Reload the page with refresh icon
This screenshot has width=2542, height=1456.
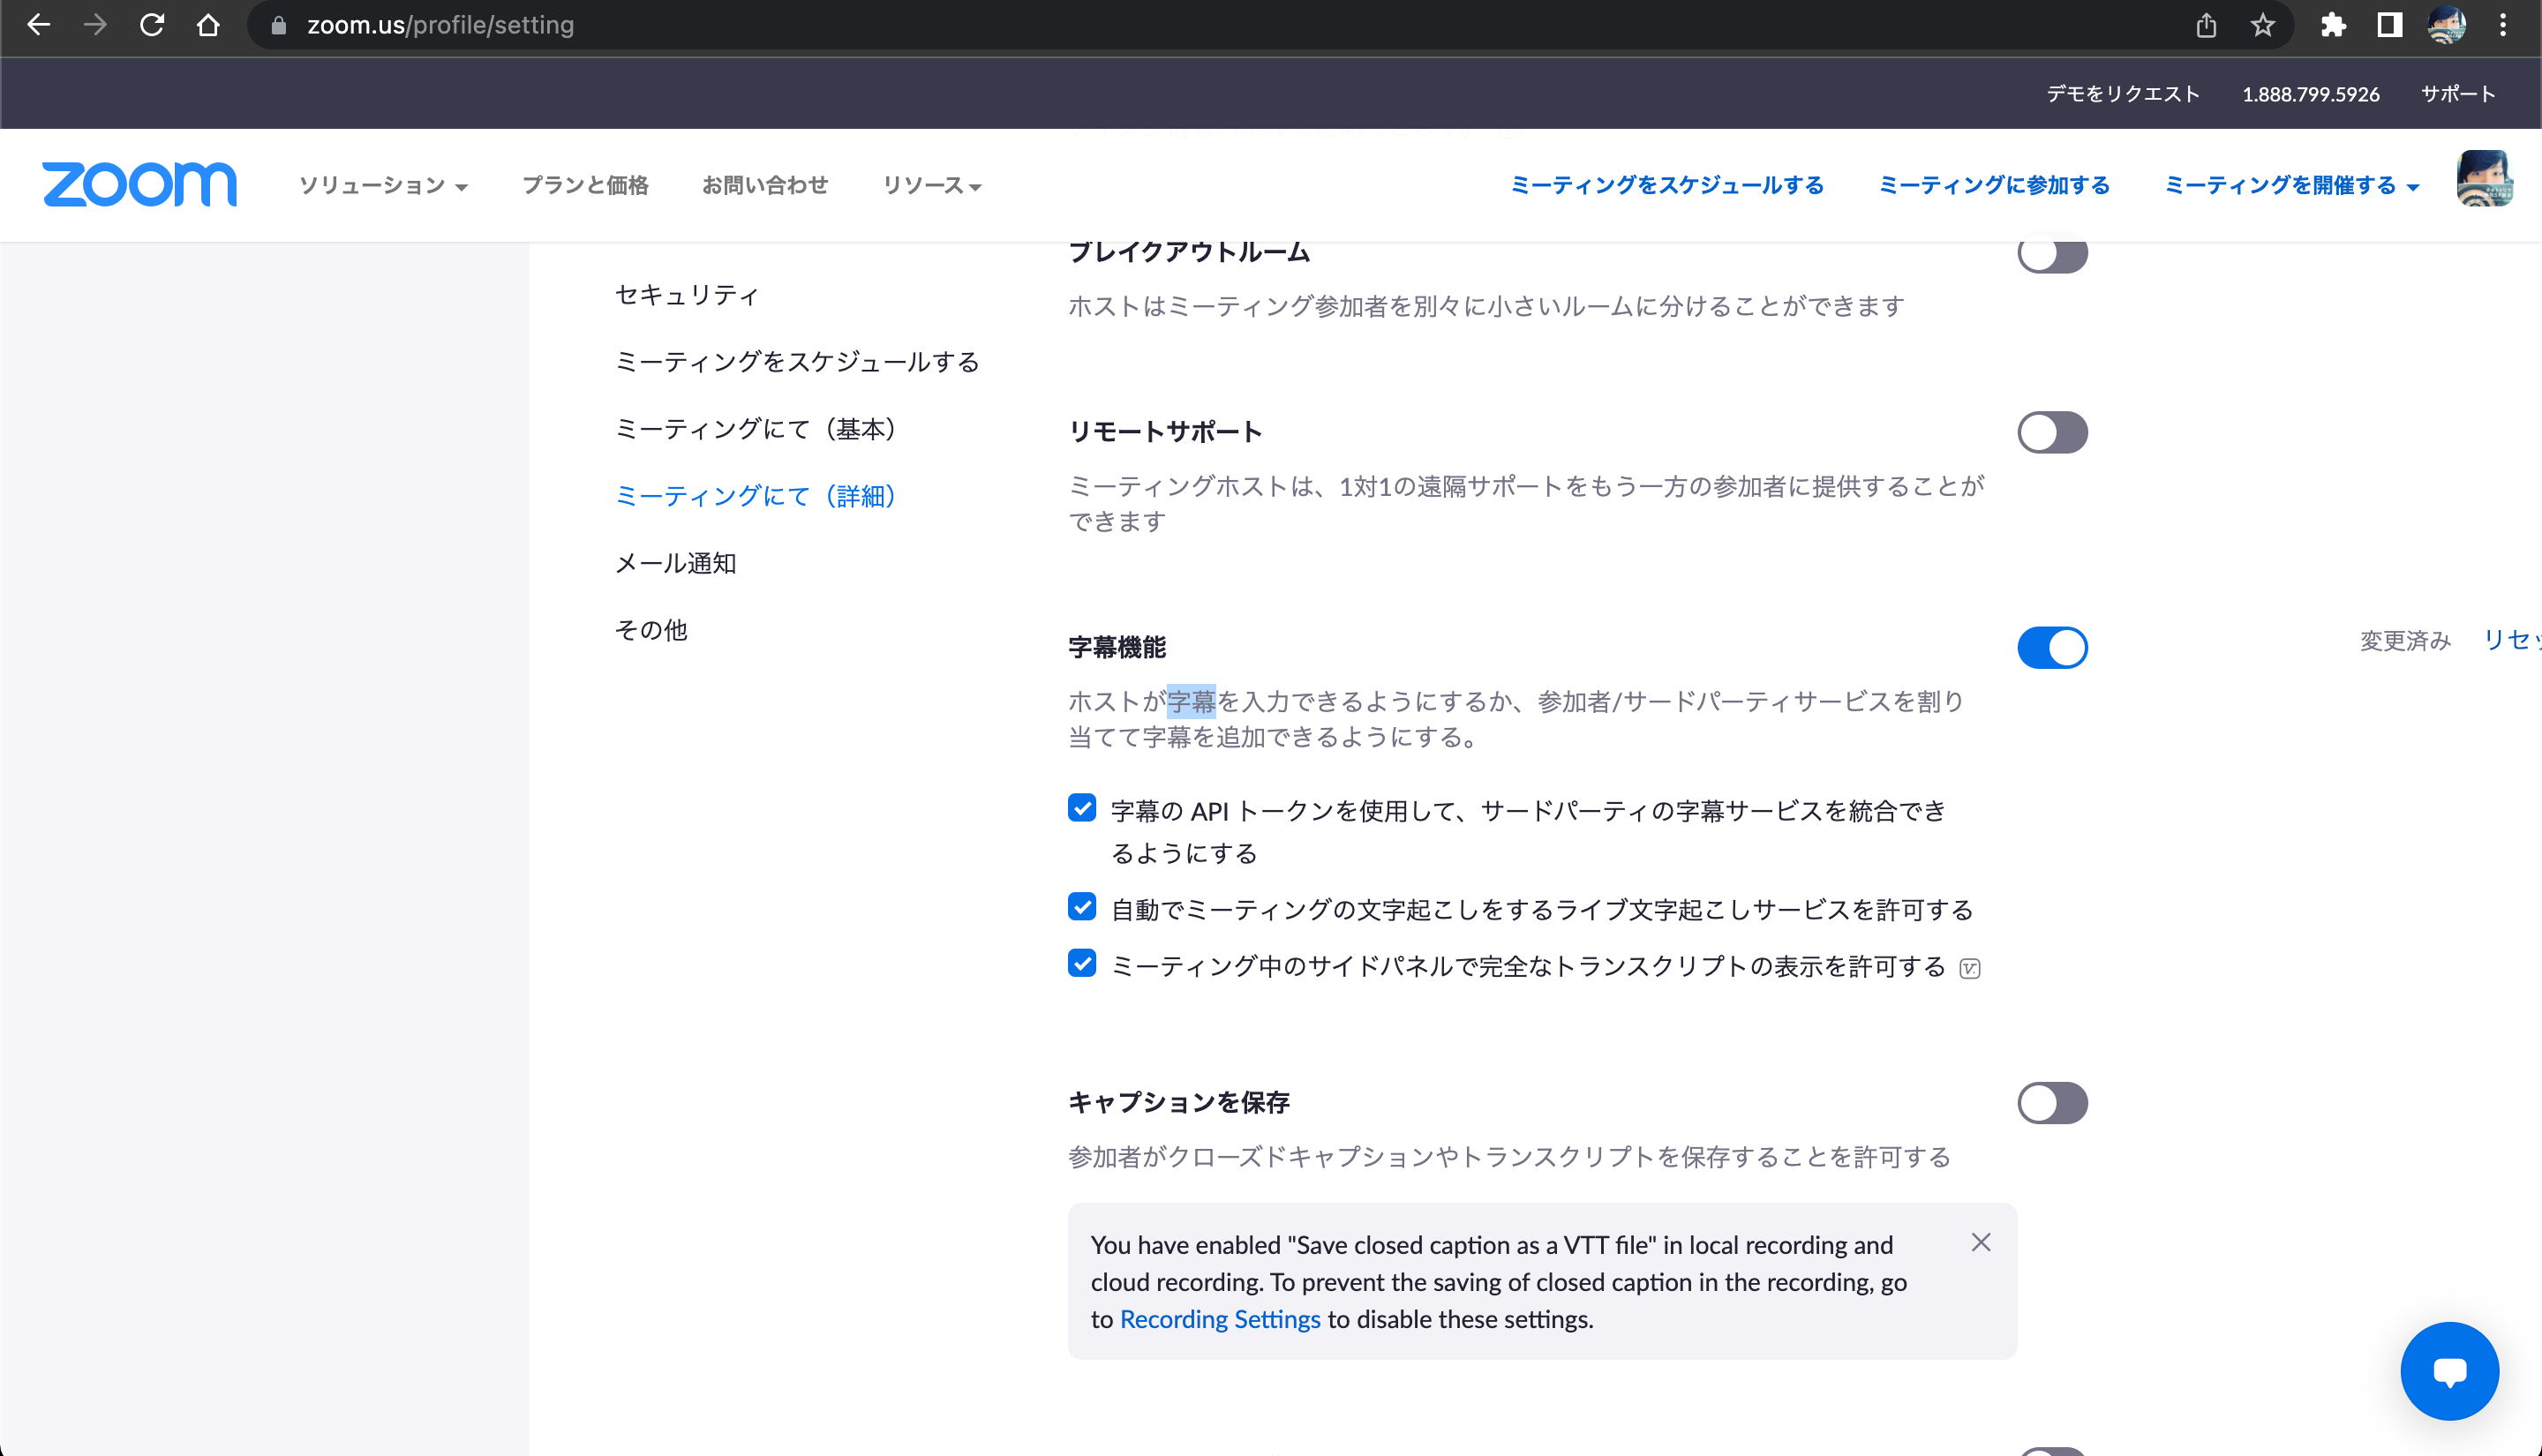[152, 25]
